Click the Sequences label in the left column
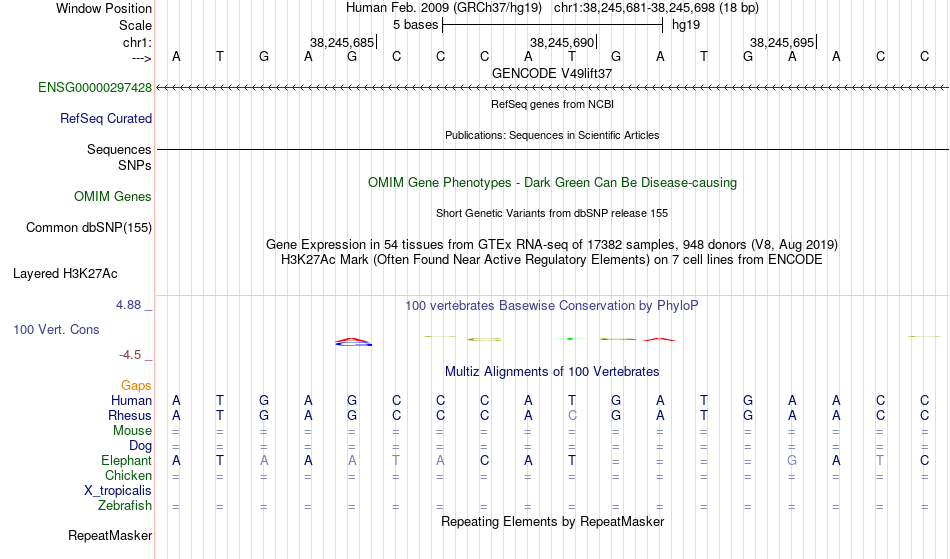The width and height of the screenshot is (950, 559). click(119, 150)
